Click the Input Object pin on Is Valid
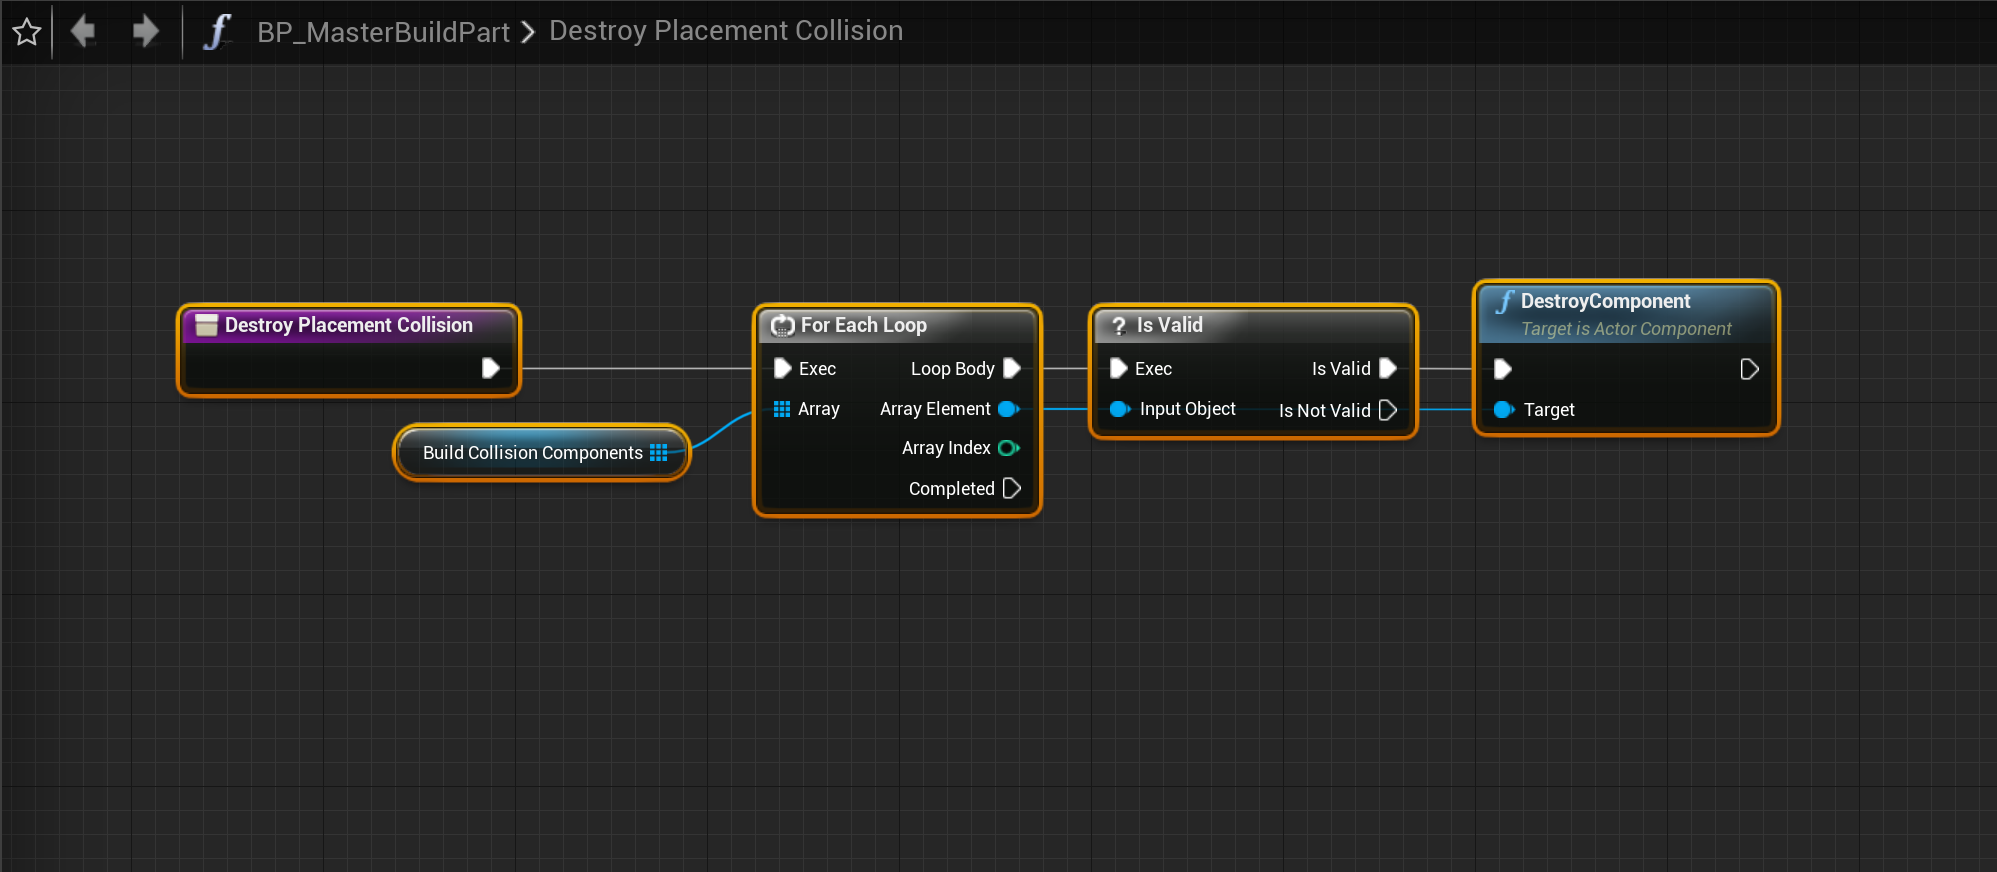 (x=1119, y=409)
